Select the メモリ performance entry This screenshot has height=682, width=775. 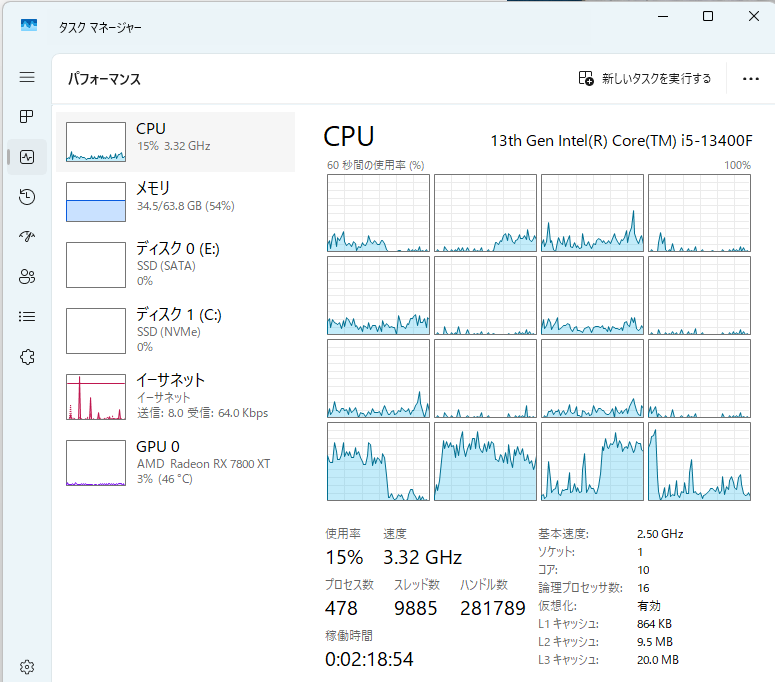point(180,201)
